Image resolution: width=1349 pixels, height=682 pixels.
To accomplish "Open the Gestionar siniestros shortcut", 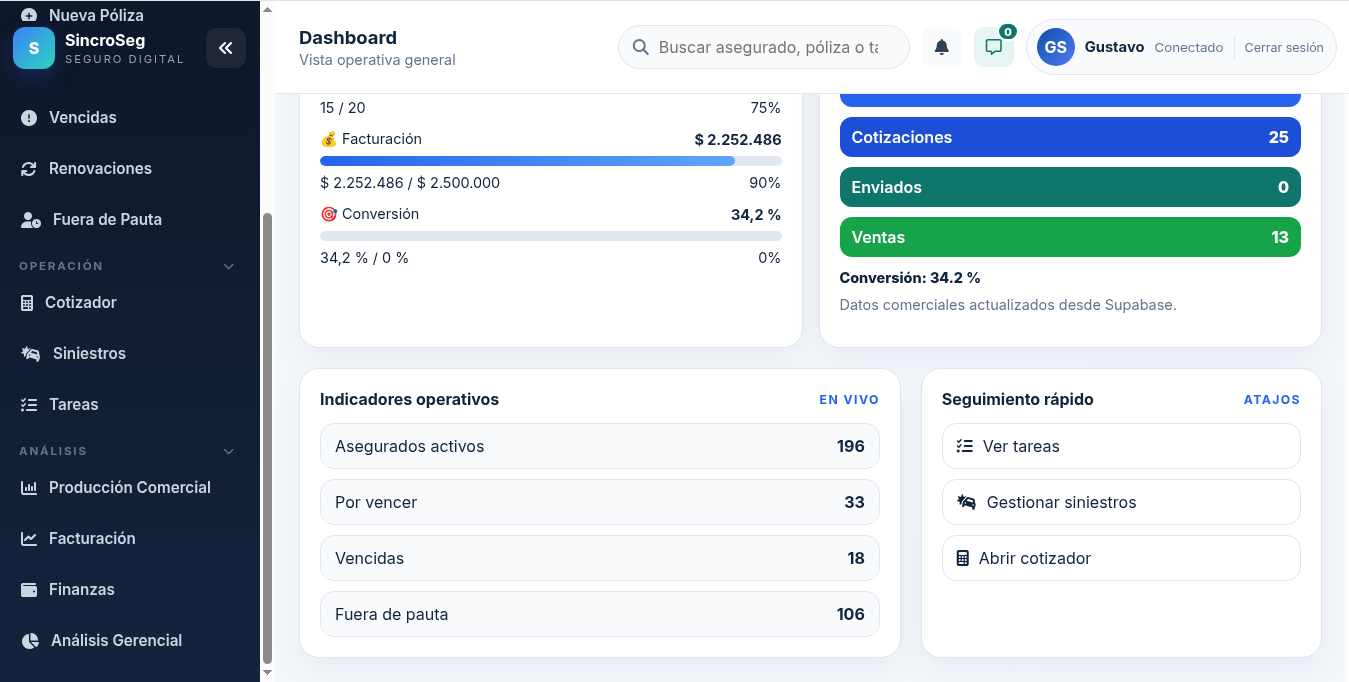I will tap(1121, 502).
